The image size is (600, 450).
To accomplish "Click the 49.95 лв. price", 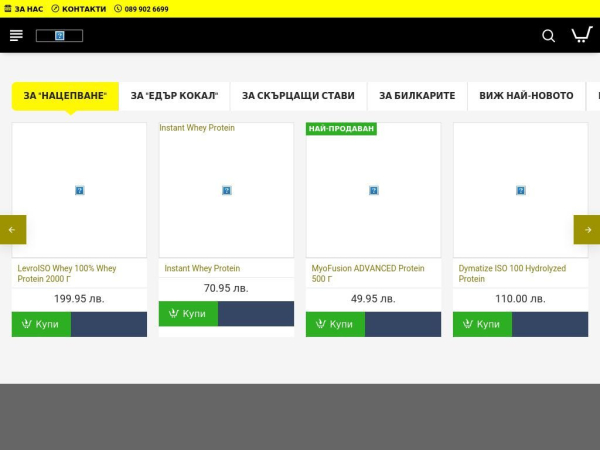I will [x=373, y=298].
